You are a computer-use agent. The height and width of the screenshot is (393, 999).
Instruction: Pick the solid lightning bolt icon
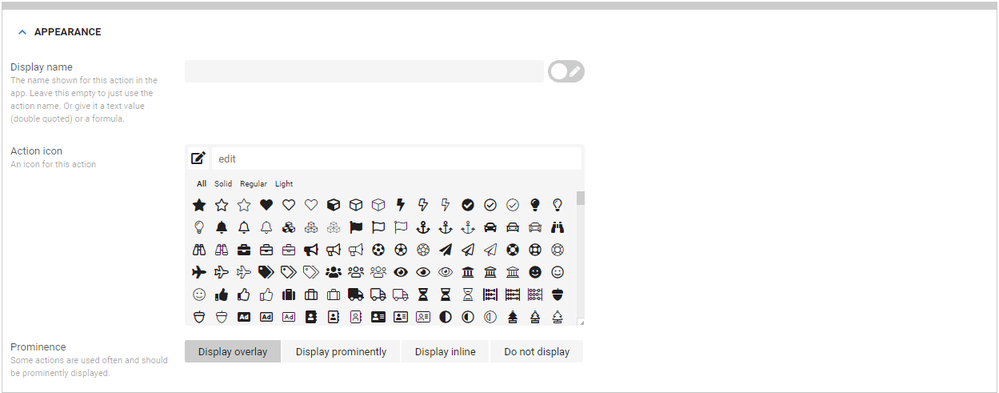tap(401, 205)
